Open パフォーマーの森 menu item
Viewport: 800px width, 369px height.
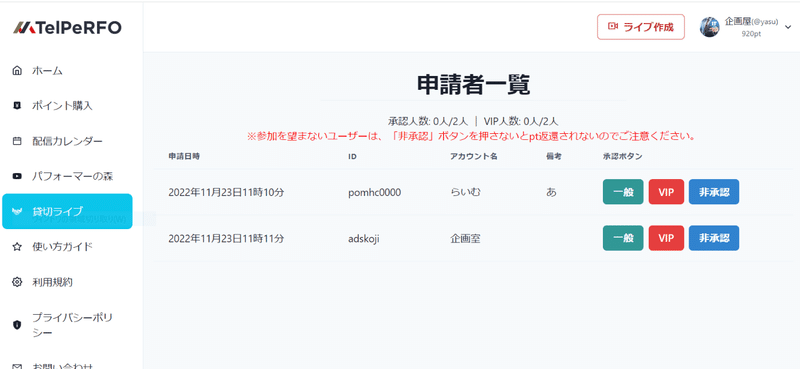tap(72, 176)
